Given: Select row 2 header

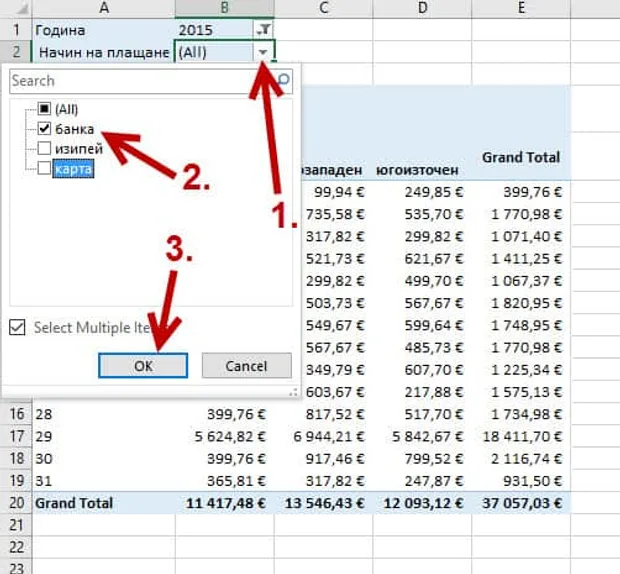Looking at the screenshot, I should 16,52.
